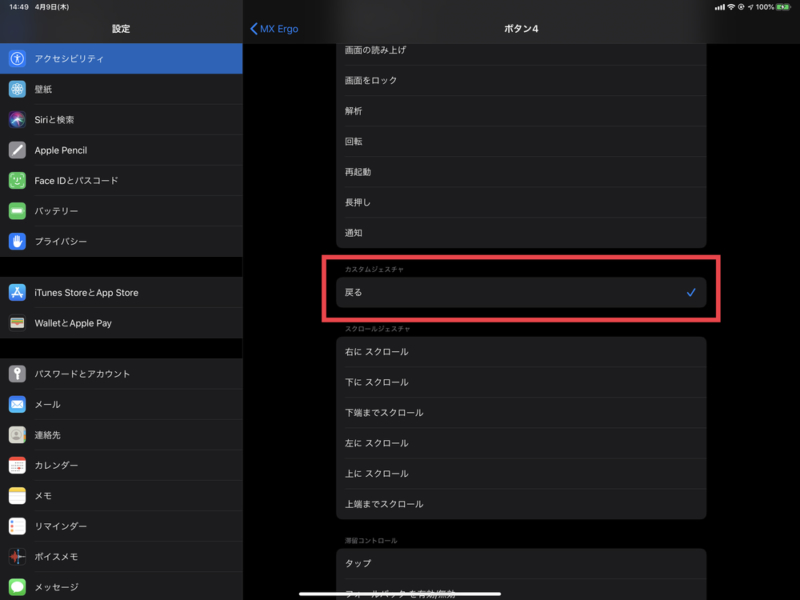Tap the Face ID icon

coord(17,180)
